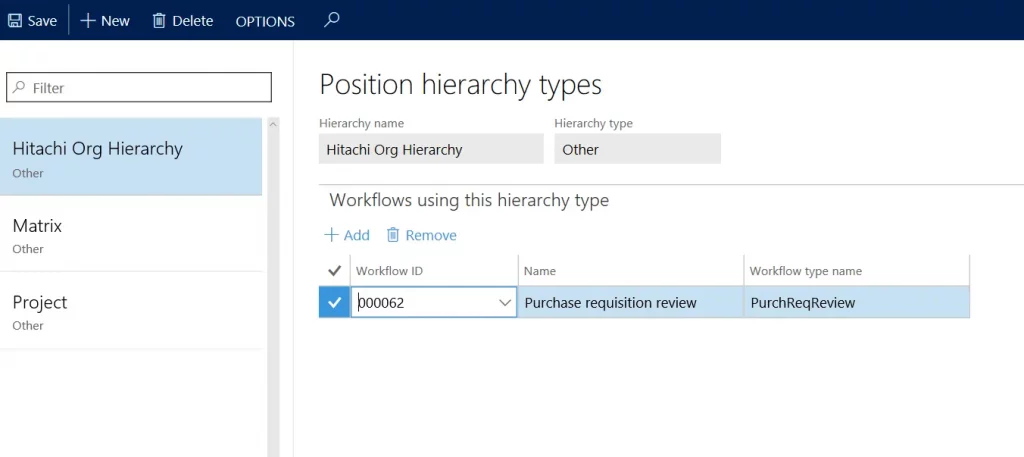Sort by the Name column header
The image size is (1024, 457).
pyautogui.click(x=539, y=271)
